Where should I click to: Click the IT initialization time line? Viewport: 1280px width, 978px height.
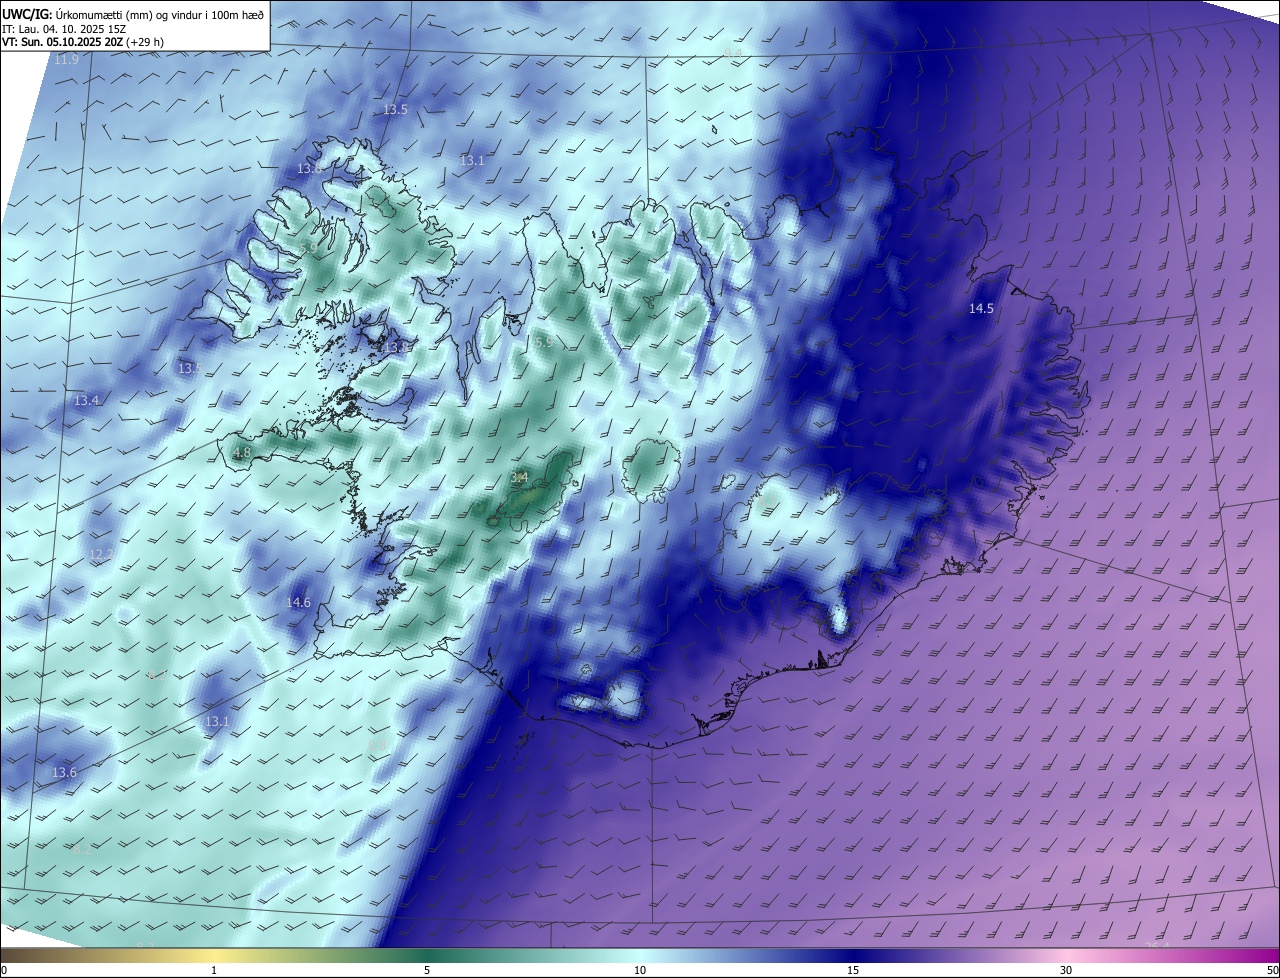point(65,28)
